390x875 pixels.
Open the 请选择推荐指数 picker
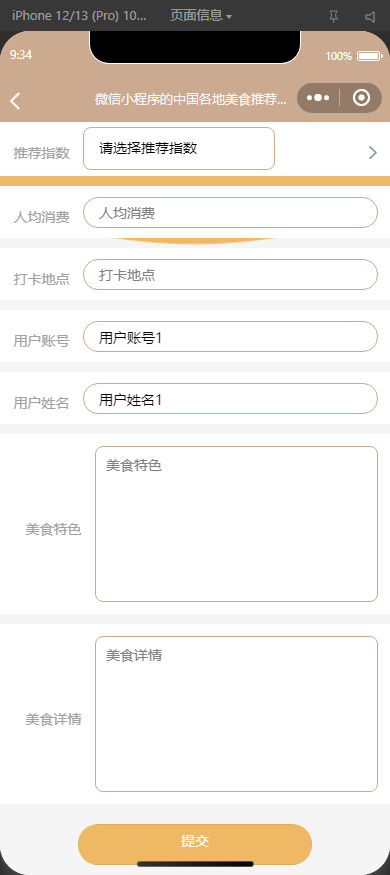179,148
